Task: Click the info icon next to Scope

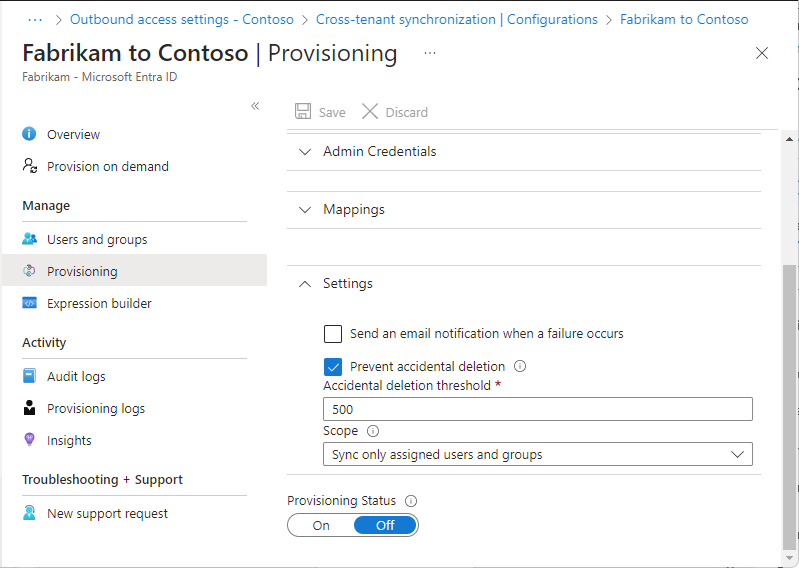Action: (373, 431)
